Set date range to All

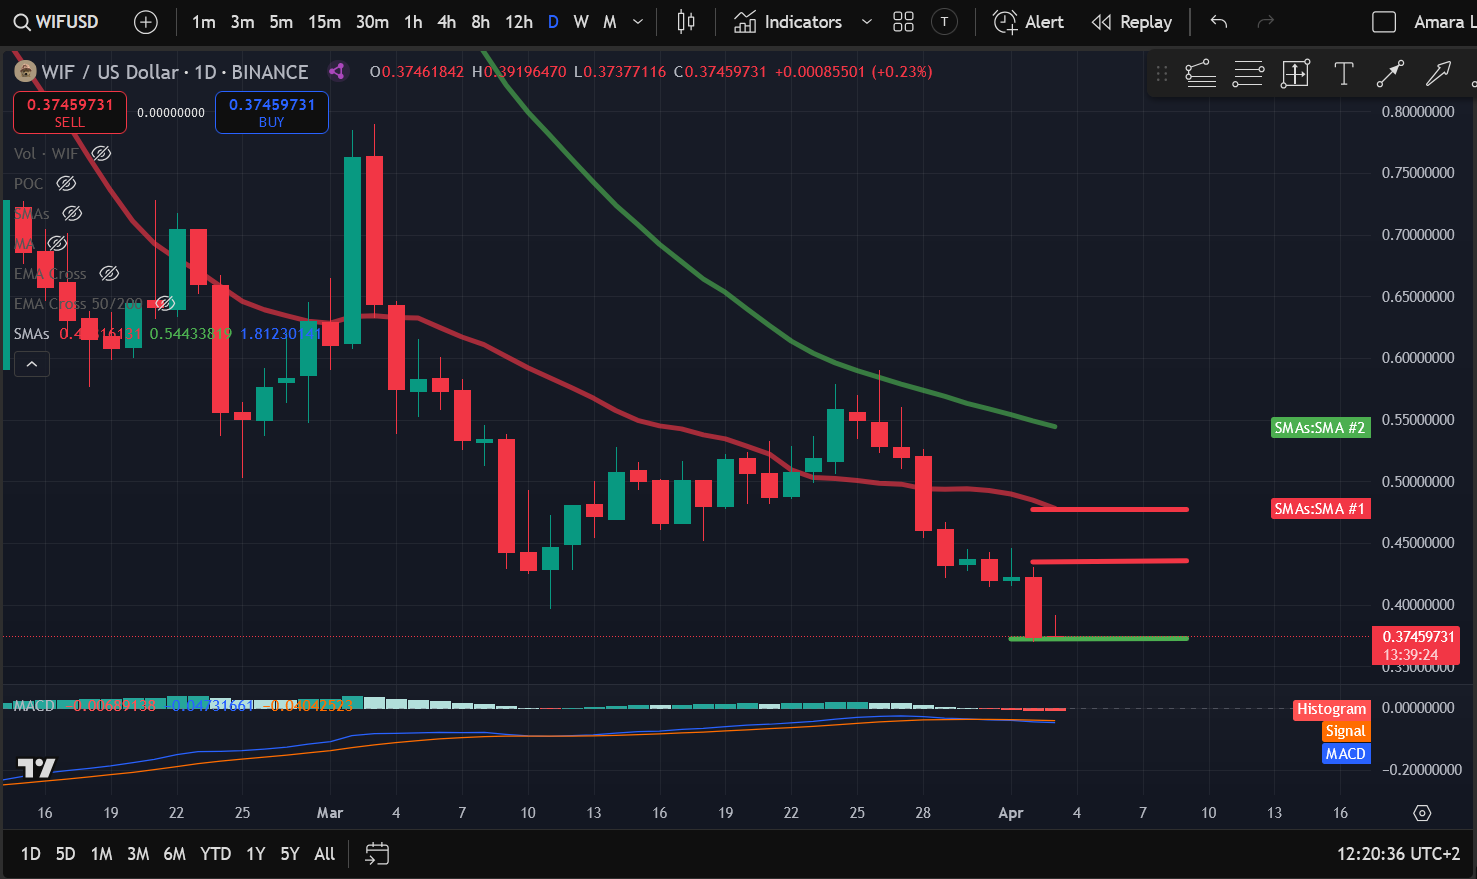click(x=325, y=854)
